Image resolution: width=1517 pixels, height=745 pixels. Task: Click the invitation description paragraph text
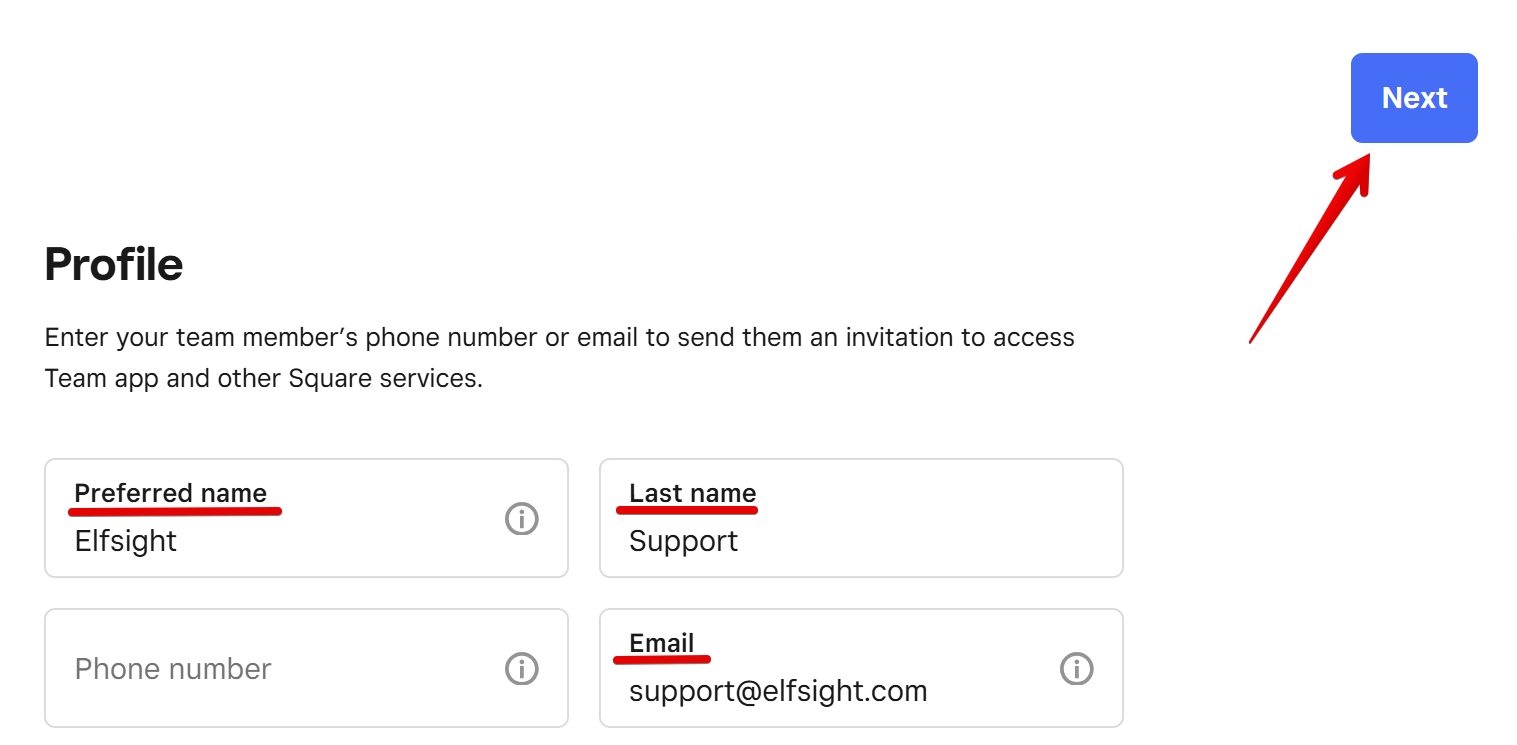click(x=560, y=358)
